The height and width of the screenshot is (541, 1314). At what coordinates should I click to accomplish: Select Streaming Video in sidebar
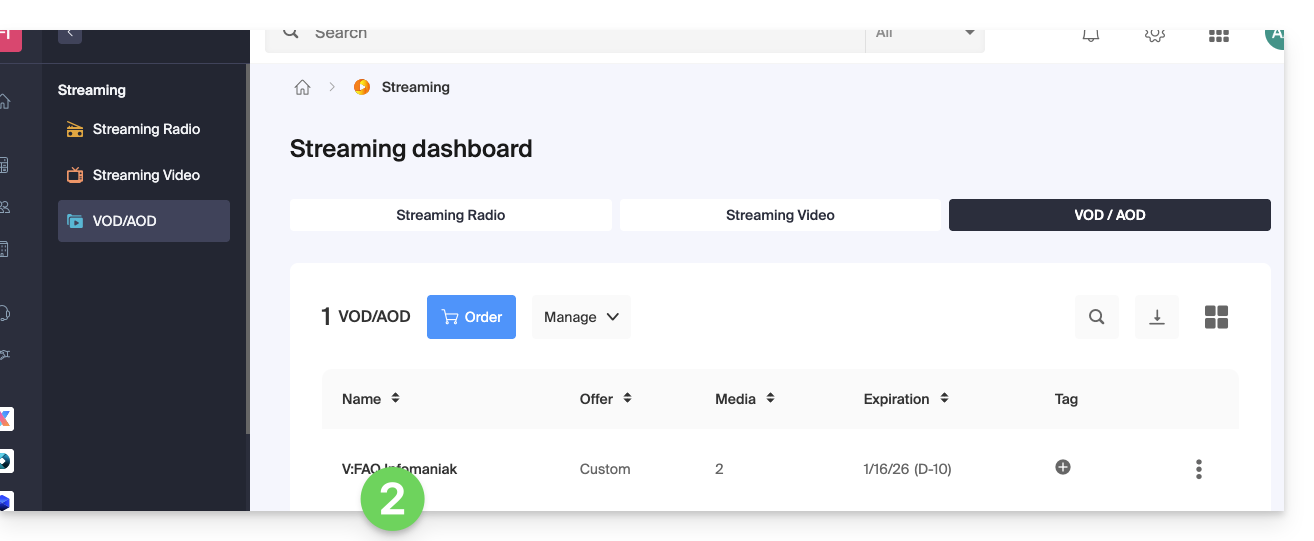point(146,175)
